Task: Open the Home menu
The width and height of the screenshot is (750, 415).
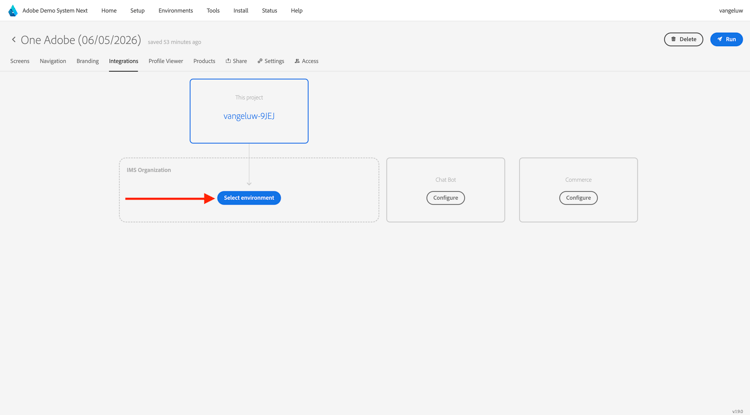Action: point(109,11)
